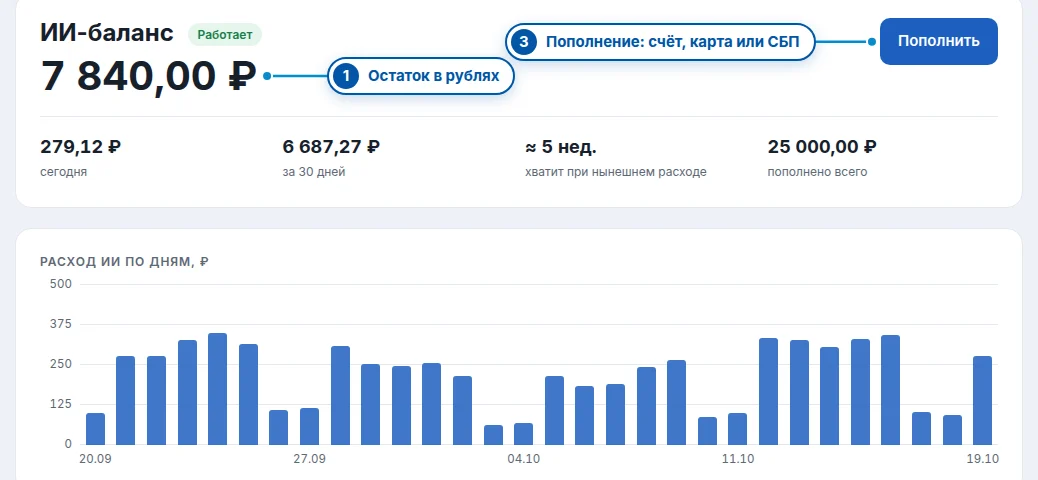This screenshot has height=480, width=1038.
Task: Click the chart bar above 20.09
Action: coord(95,429)
